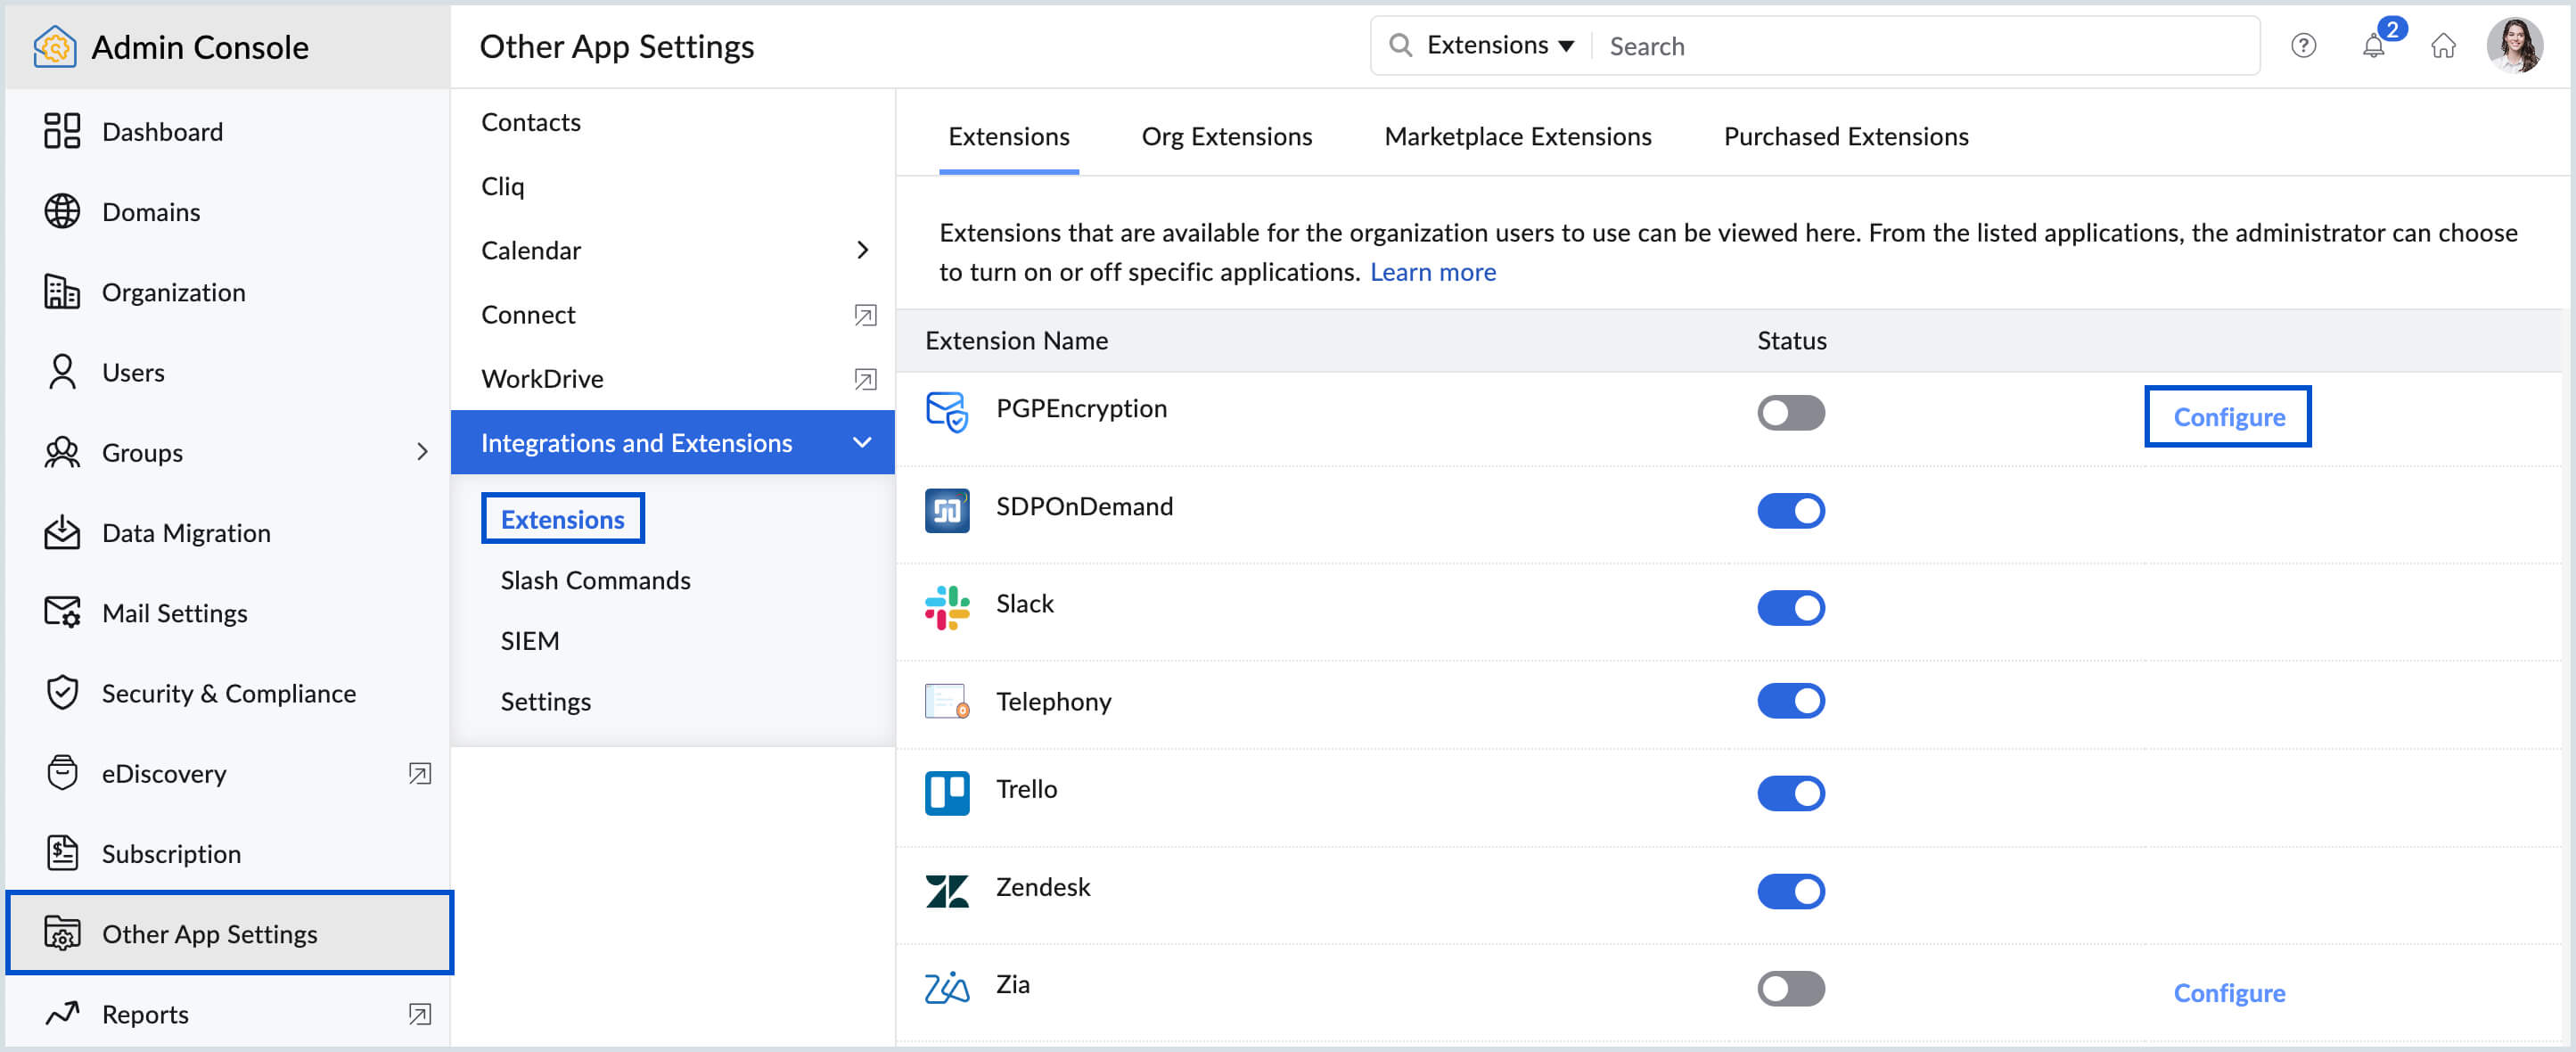Click the Data Migration inbox icon
Image resolution: width=2576 pixels, height=1052 pixels.
tap(62, 532)
